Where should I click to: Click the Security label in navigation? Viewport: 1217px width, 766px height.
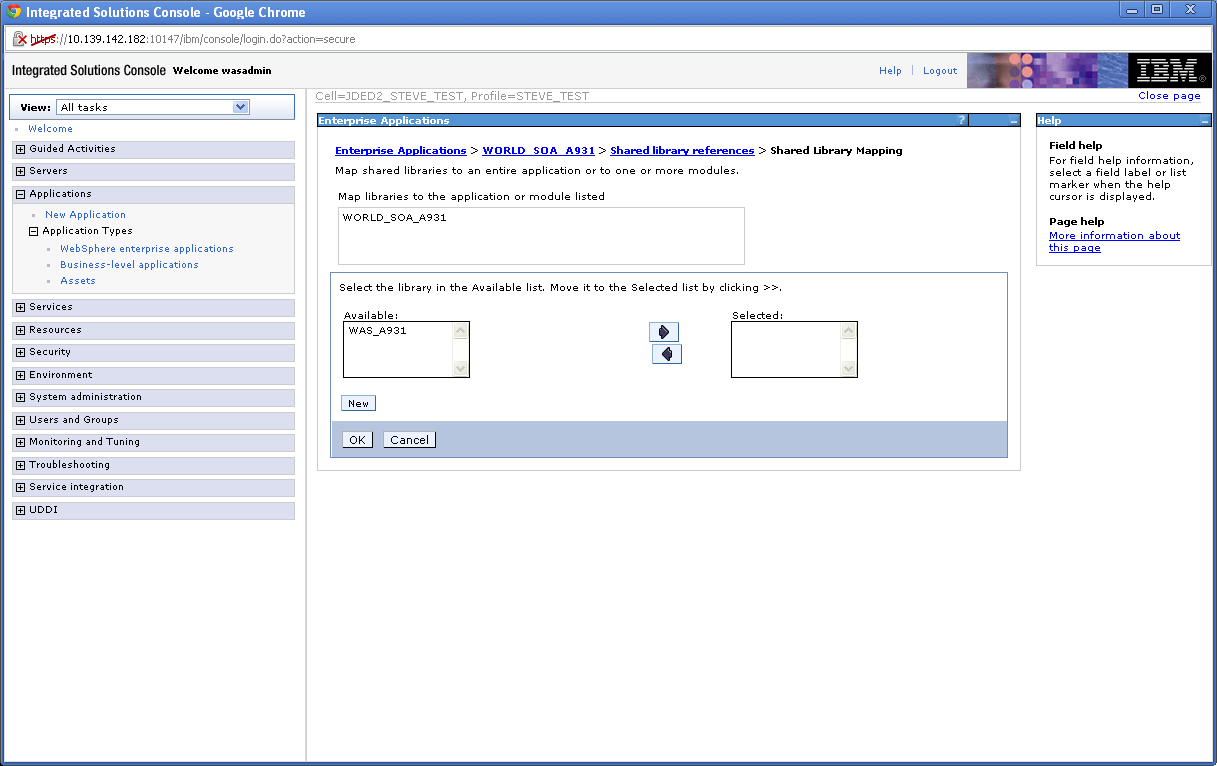pyautogui.click(x=50, y=352)
